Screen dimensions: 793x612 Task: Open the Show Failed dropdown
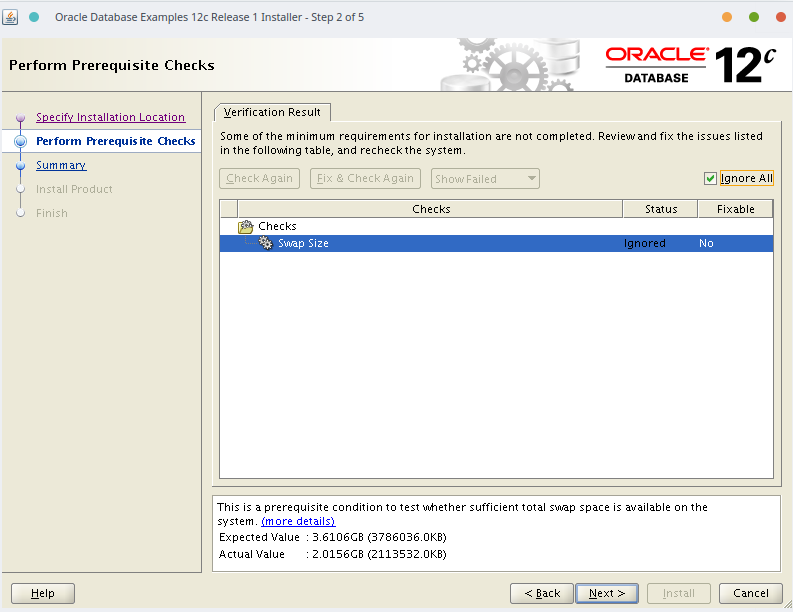pyautogui.click(x=485, y=179)
